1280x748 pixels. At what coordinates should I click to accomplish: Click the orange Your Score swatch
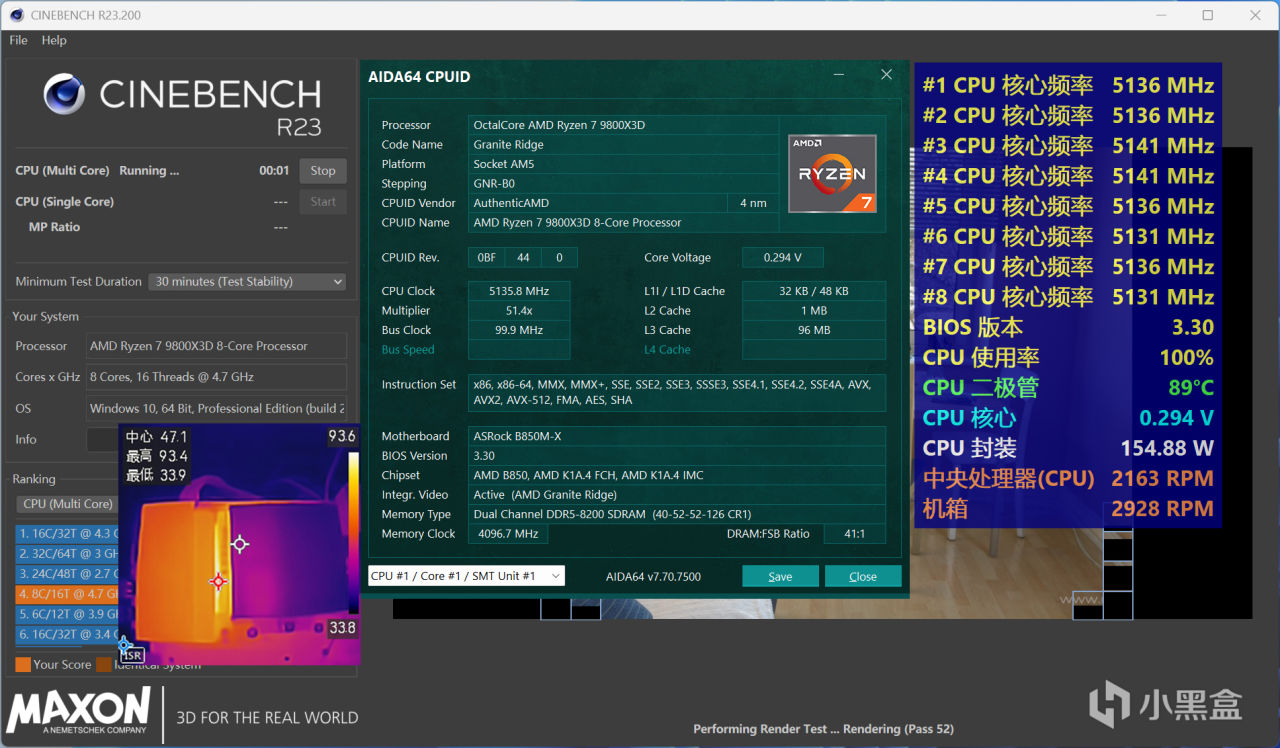[x=23, y=664]
